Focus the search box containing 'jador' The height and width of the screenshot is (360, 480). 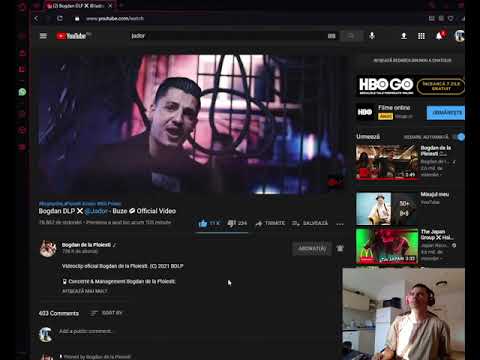(227, 36)
